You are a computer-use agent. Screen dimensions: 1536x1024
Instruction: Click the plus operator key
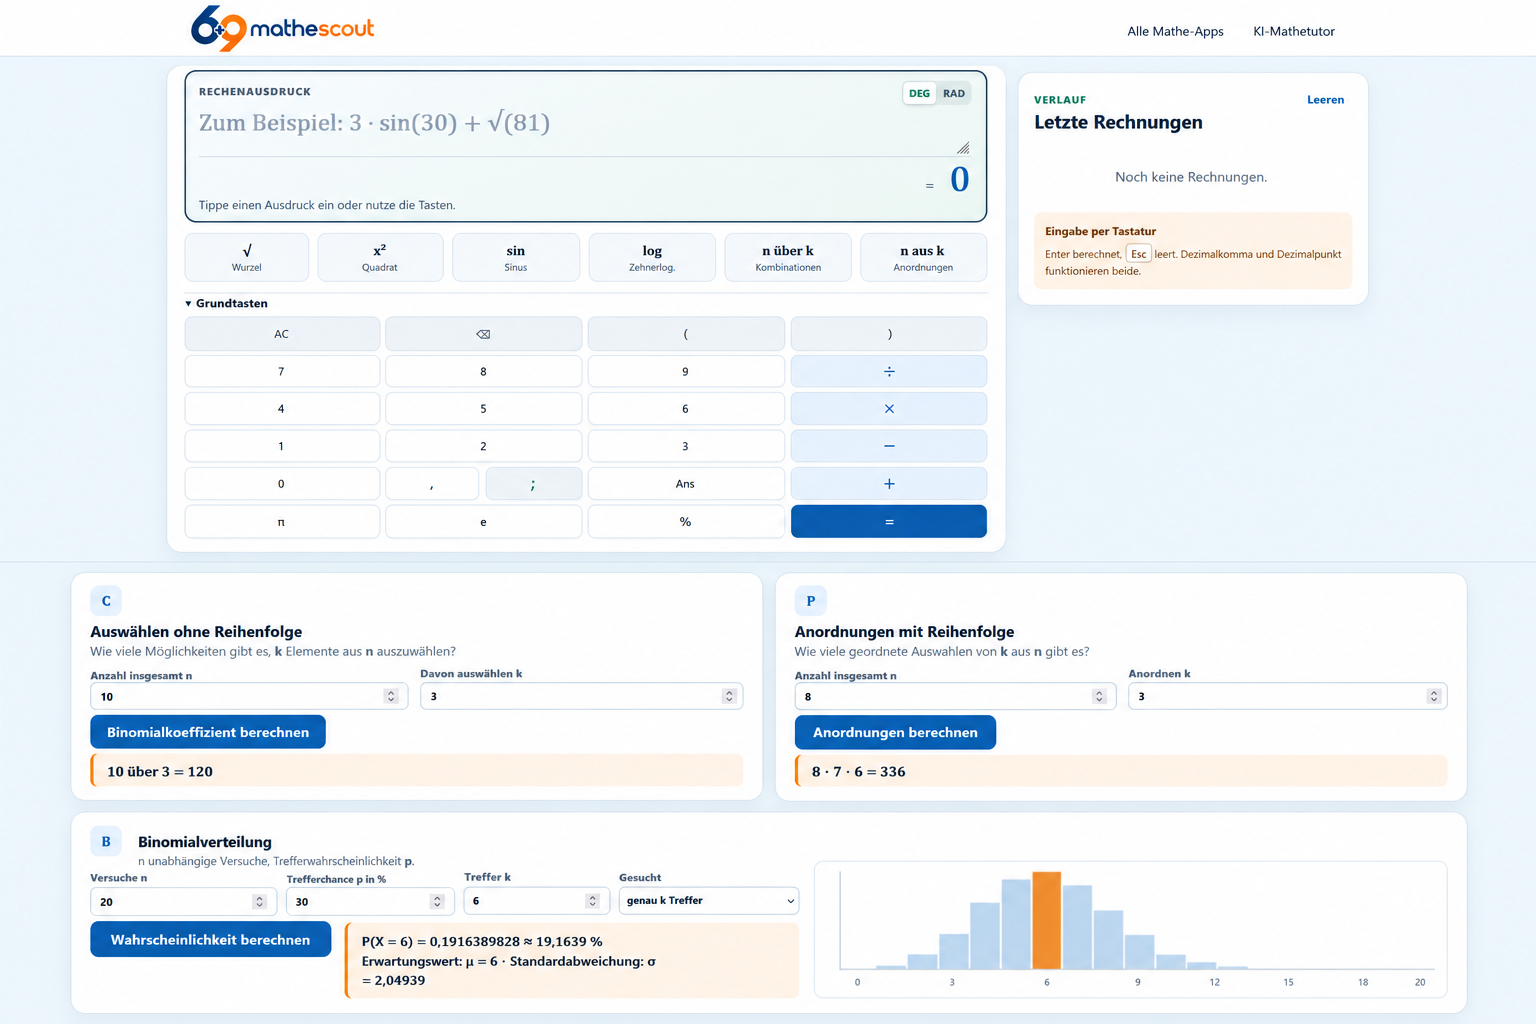[889, 484]
